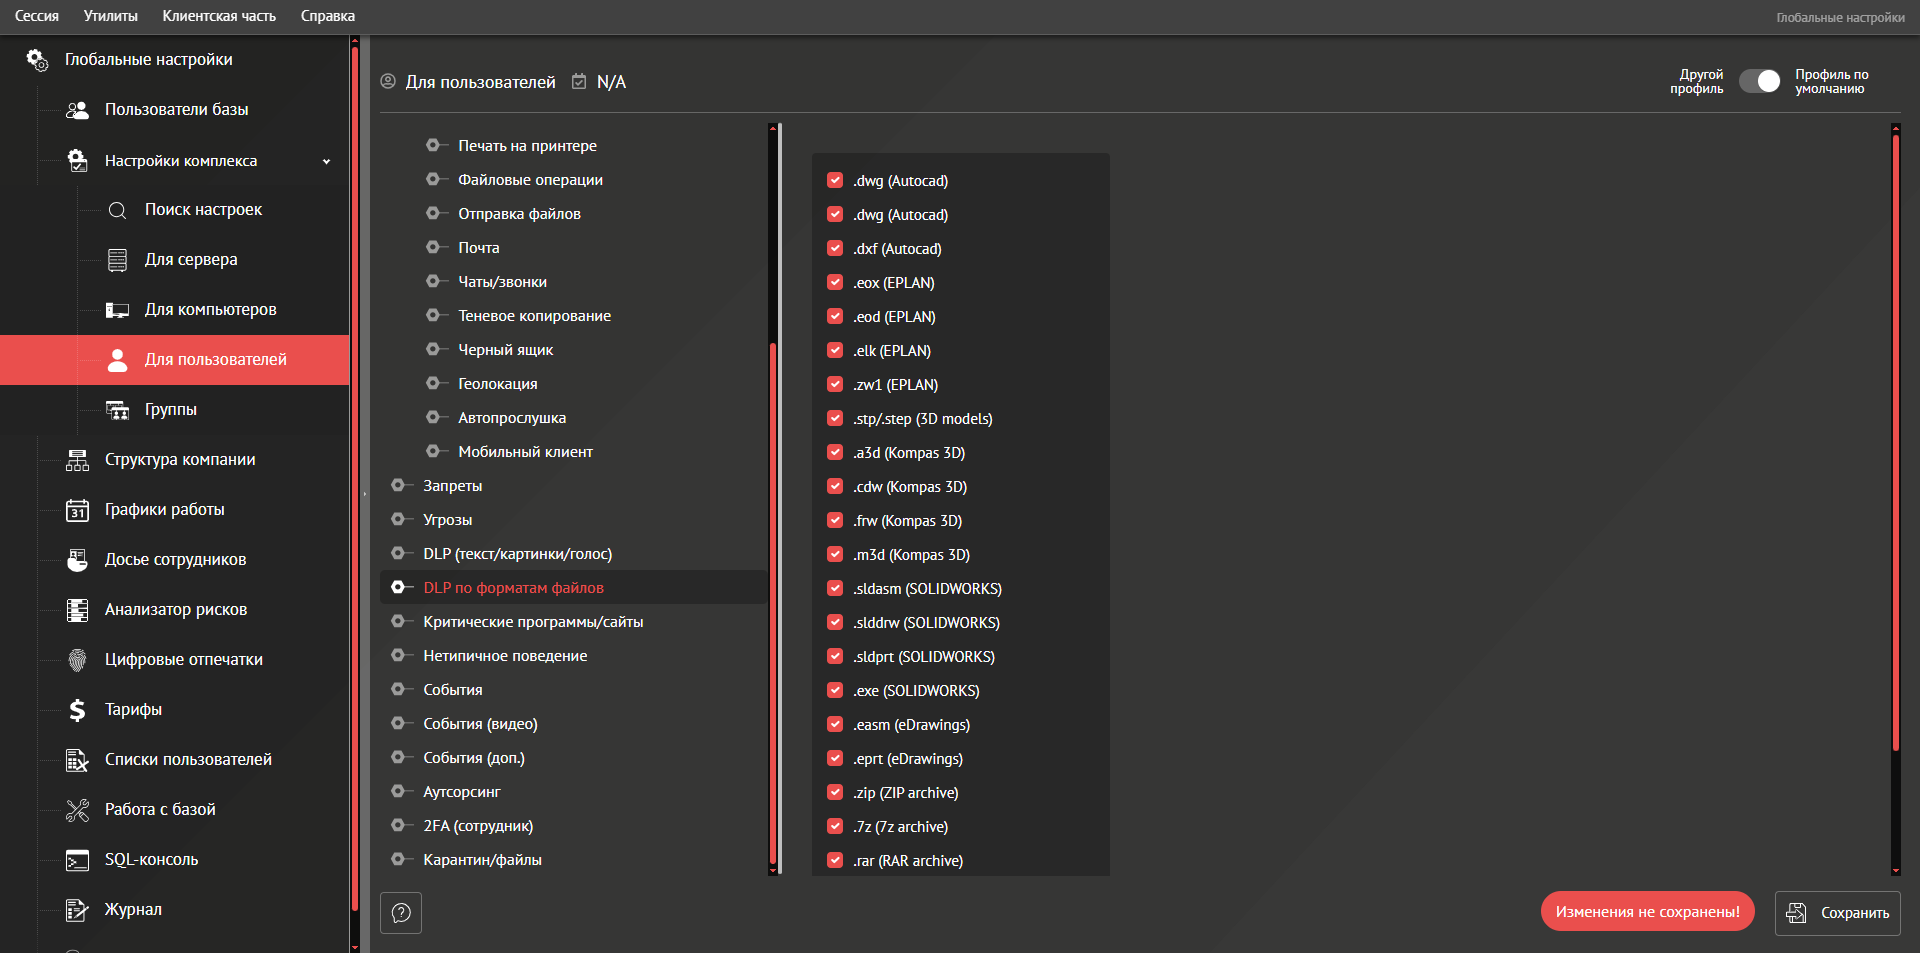Open Database users icon in sidebar

tap(77, 110)
